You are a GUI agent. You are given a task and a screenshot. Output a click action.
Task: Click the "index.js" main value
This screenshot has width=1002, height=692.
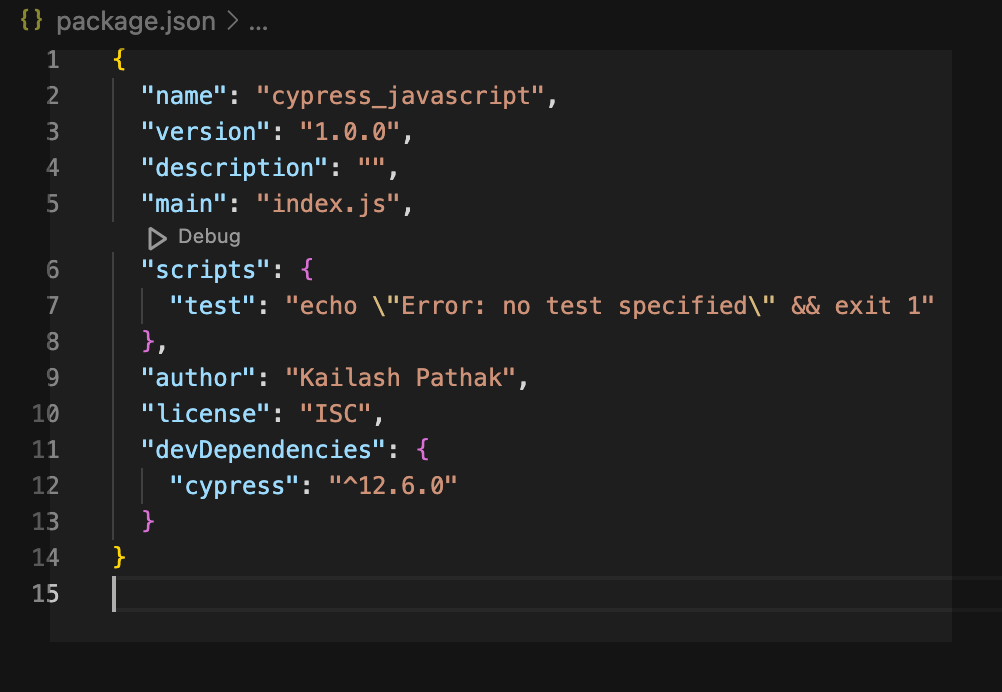[x=328, y=204]
